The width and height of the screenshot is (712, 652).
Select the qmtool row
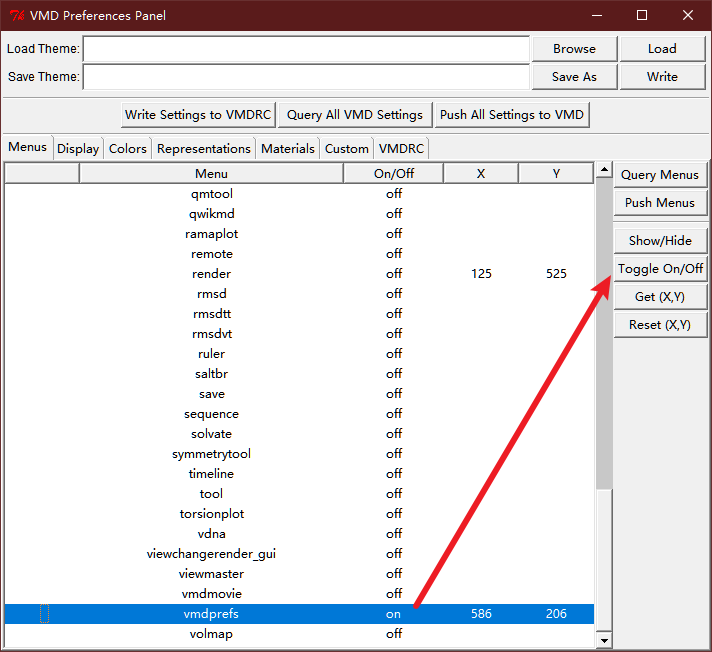pyautogui.click(x=299, y=194)
